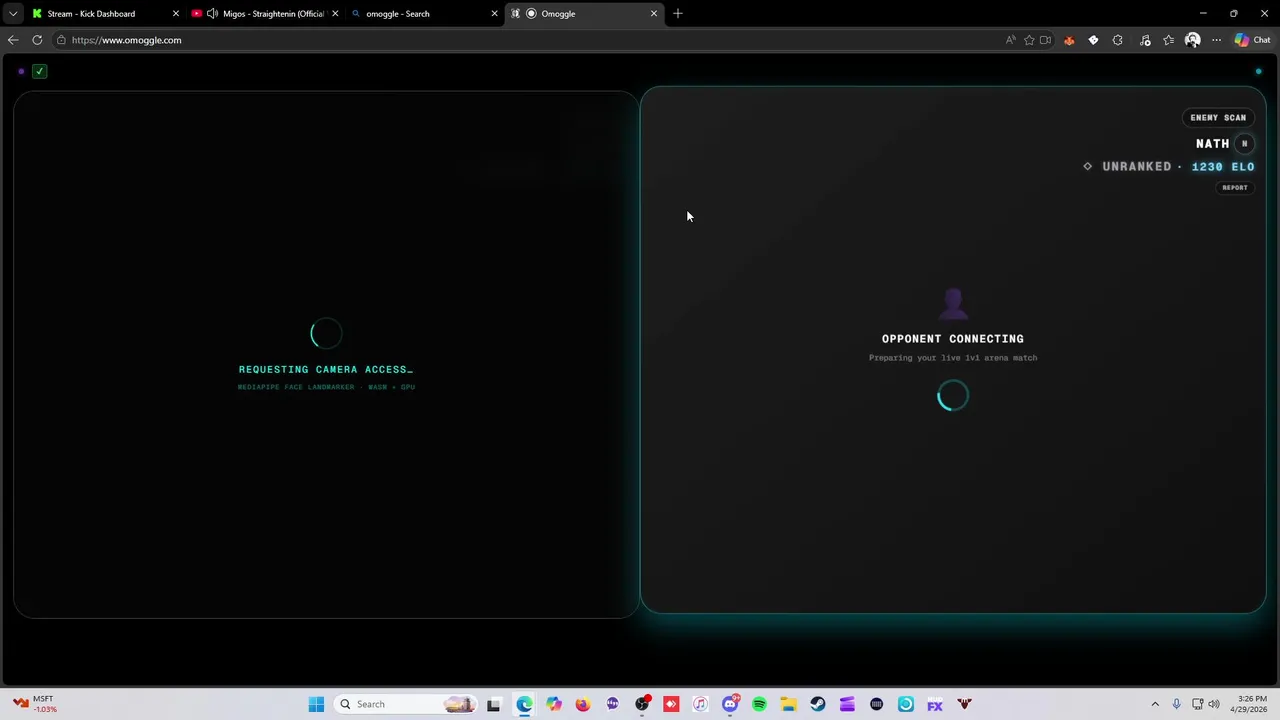Open the Favorites list
The image size is (1280, 720).
1168,40
